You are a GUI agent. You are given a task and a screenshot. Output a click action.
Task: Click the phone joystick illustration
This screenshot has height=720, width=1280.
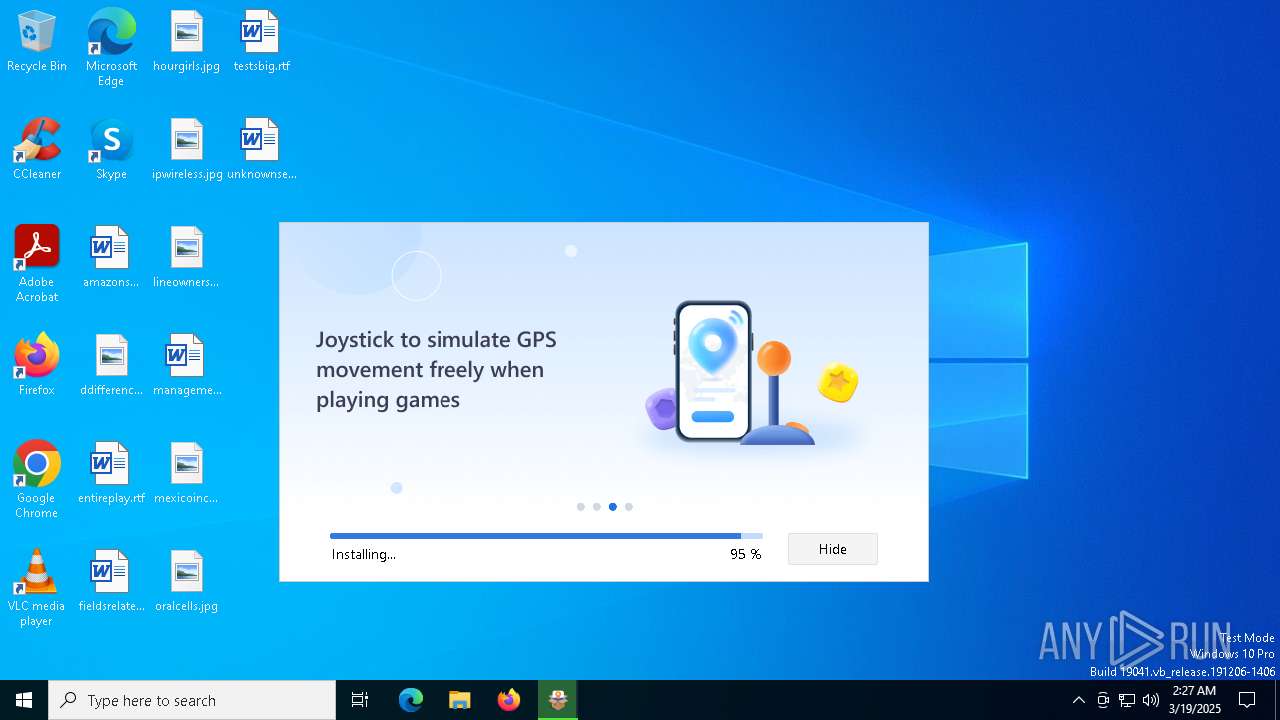tap(751, 372)
